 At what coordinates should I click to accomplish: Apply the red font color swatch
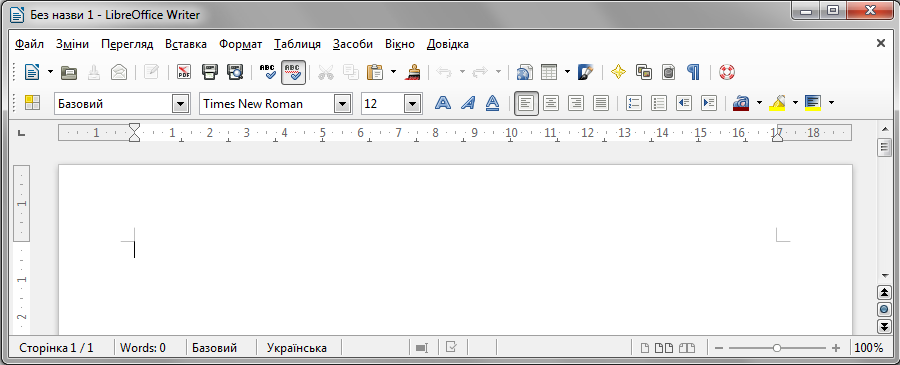[x=741, y=103]
